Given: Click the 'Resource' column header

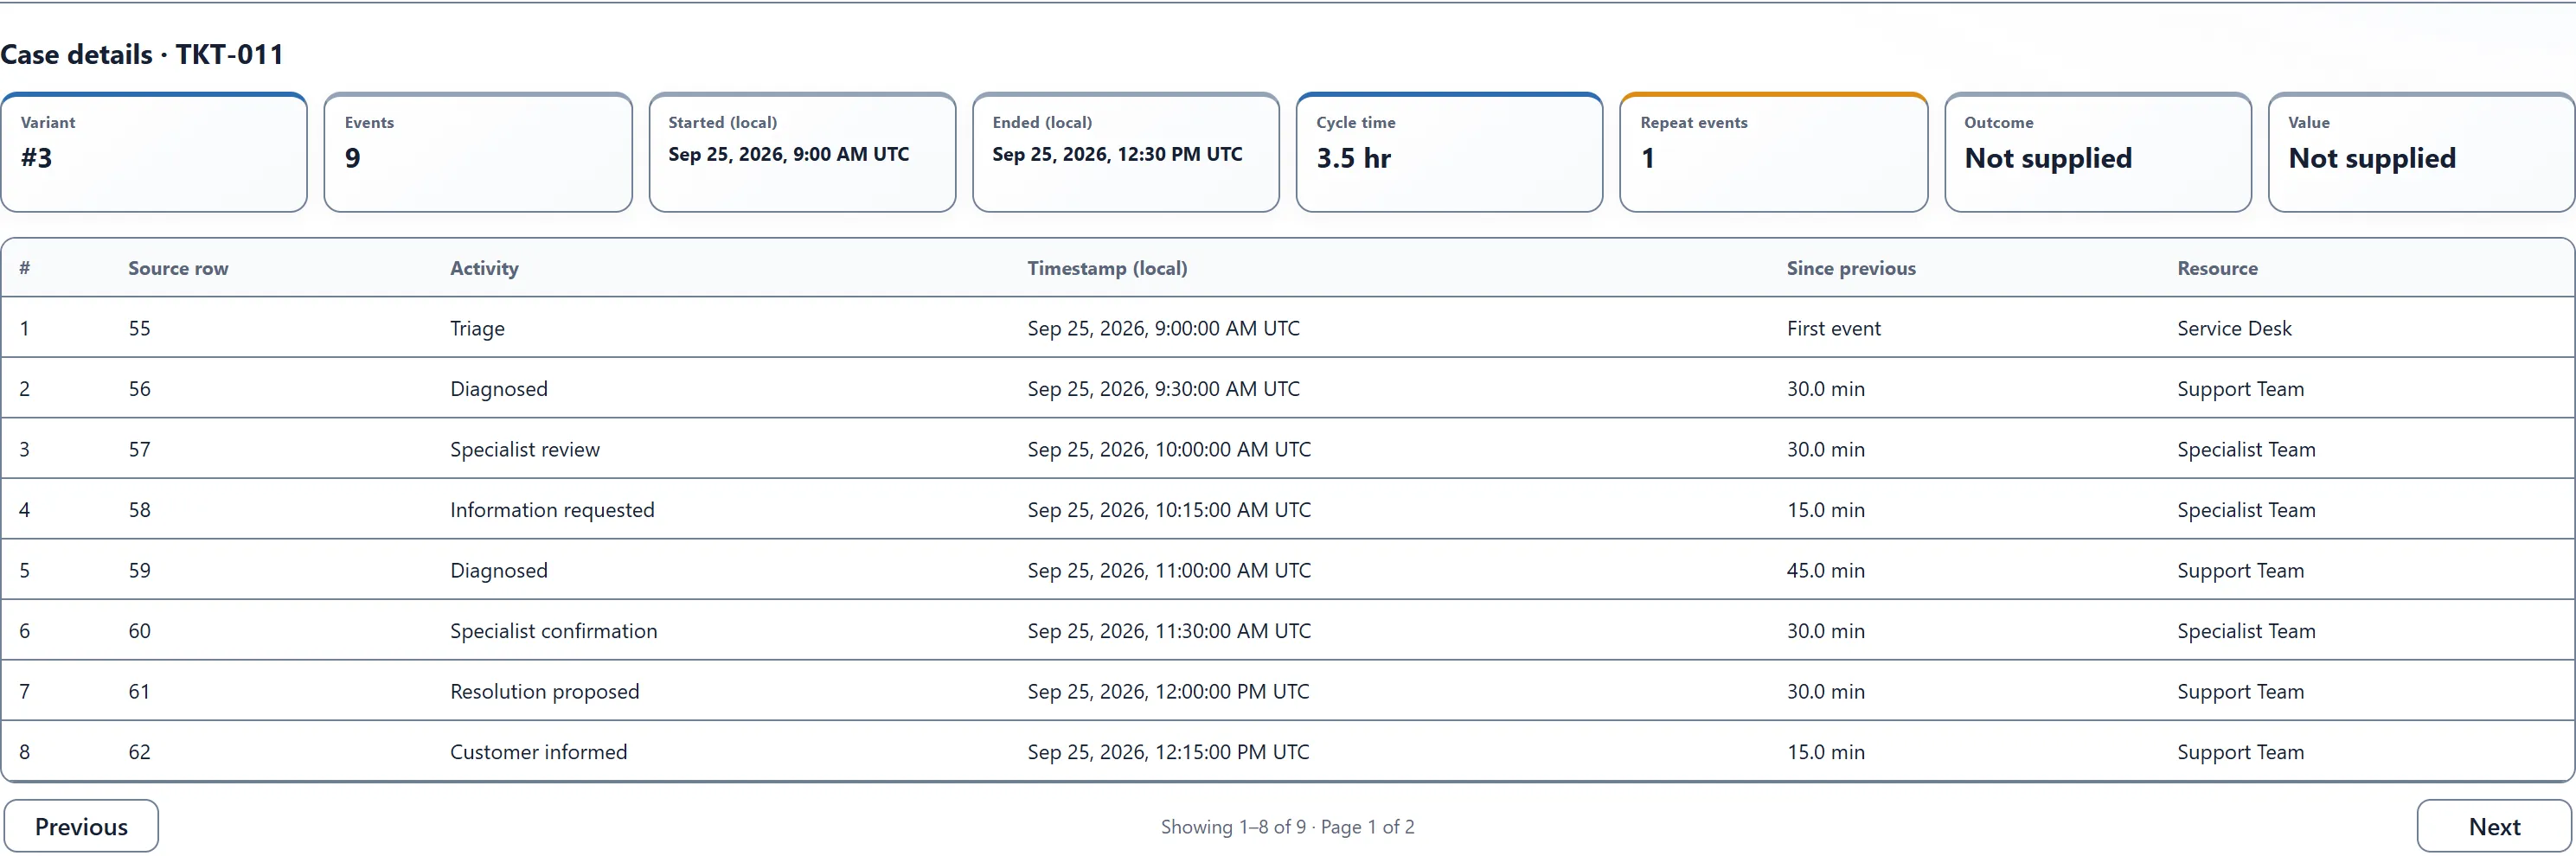Looking at the screenshot, I should point(2217,268).
